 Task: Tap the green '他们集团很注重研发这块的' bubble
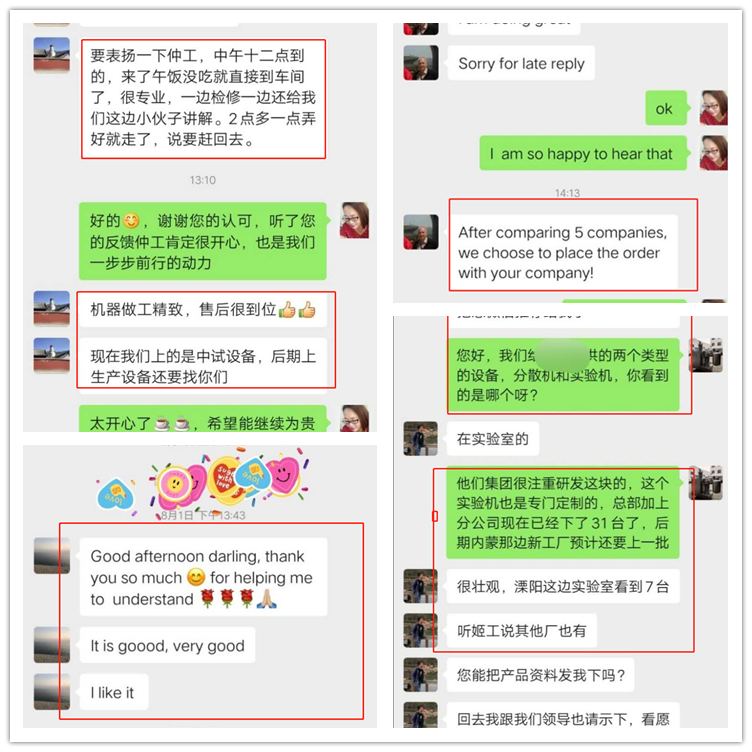click(563, 513)
